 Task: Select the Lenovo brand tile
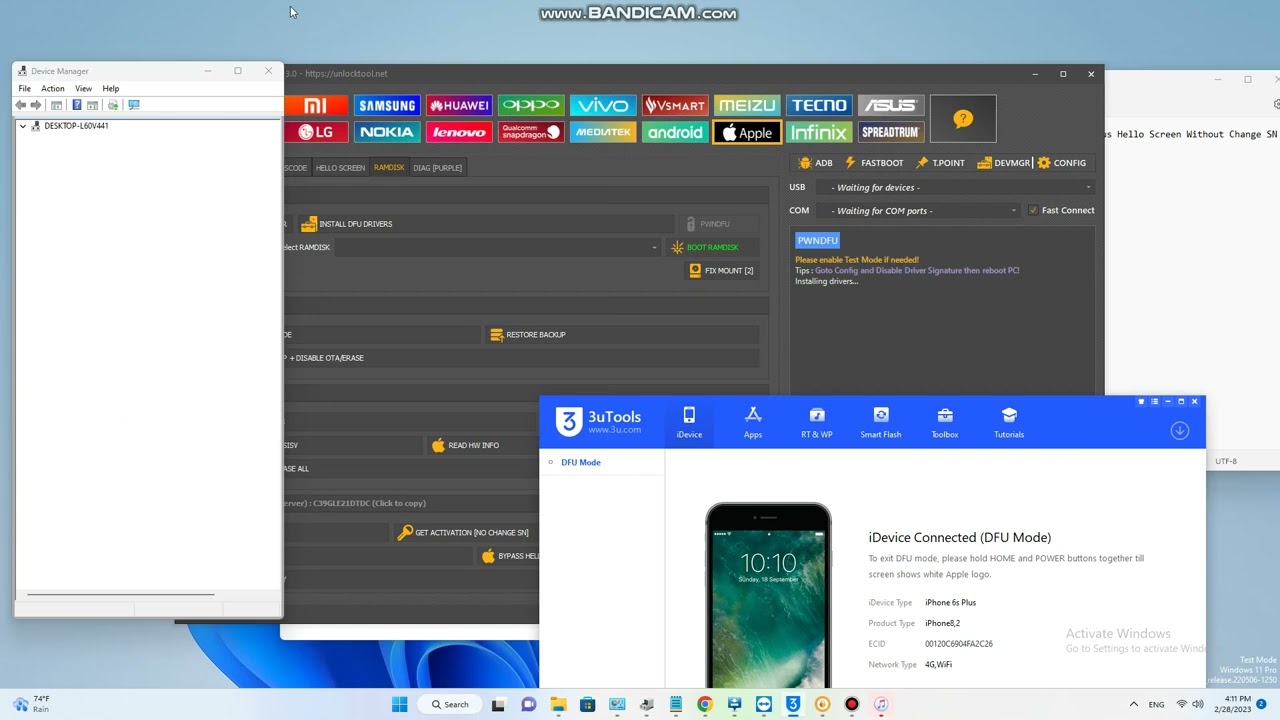point(459,132)
